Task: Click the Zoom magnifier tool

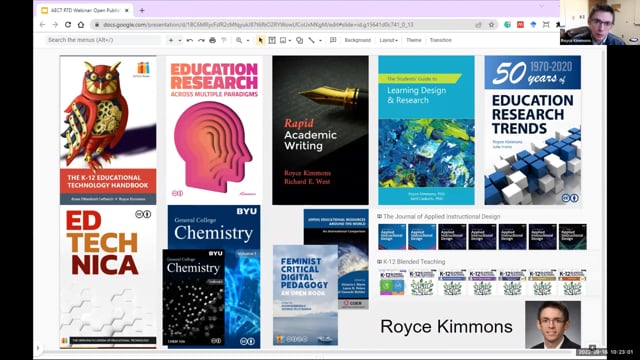Action: click(x=239, y=40)
